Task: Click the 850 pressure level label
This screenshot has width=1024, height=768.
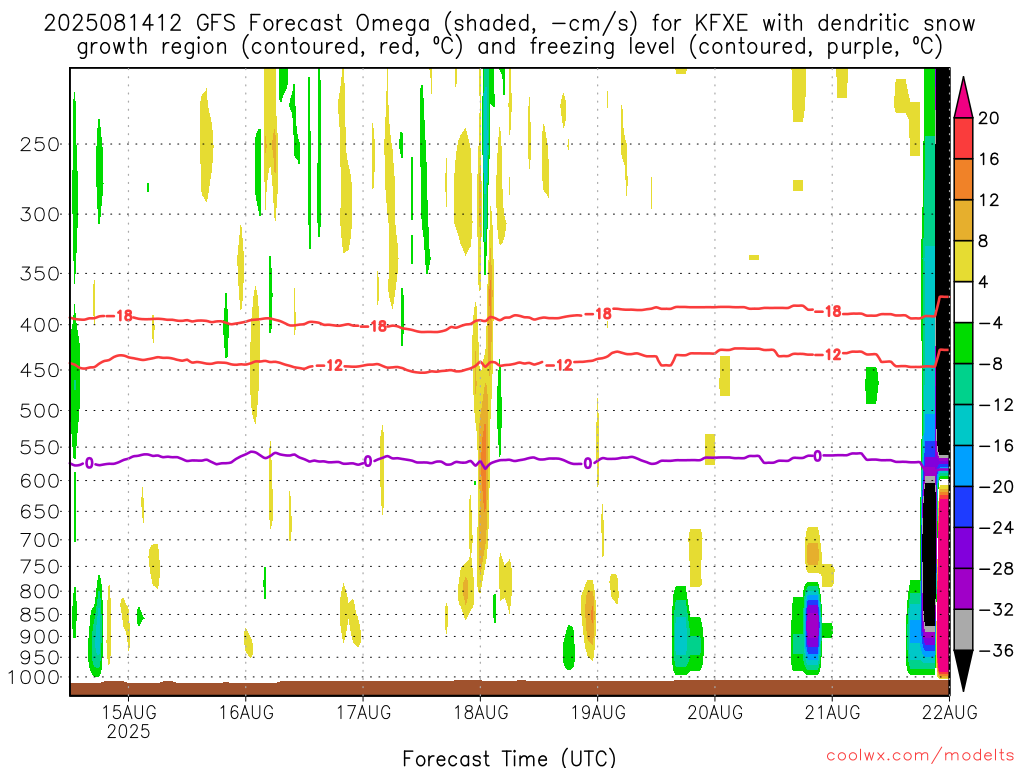Action: click(x=40, y=615)
